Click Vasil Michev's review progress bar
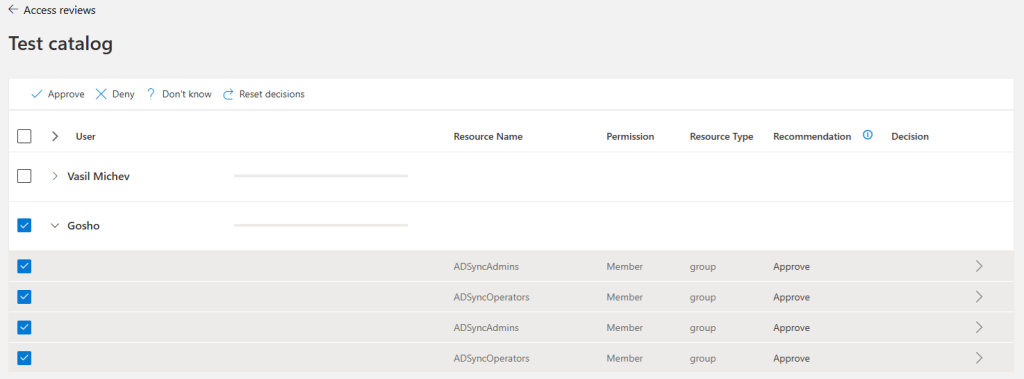The height and width of the screenshot is (379, 1024). click(x=321, y=176)
